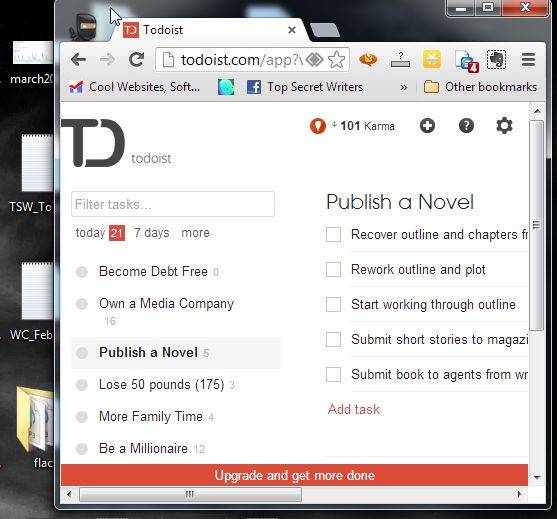Check off Rework outline and plot
The image size is (557, 519).
pyautogui.click(x=333, y=270)
